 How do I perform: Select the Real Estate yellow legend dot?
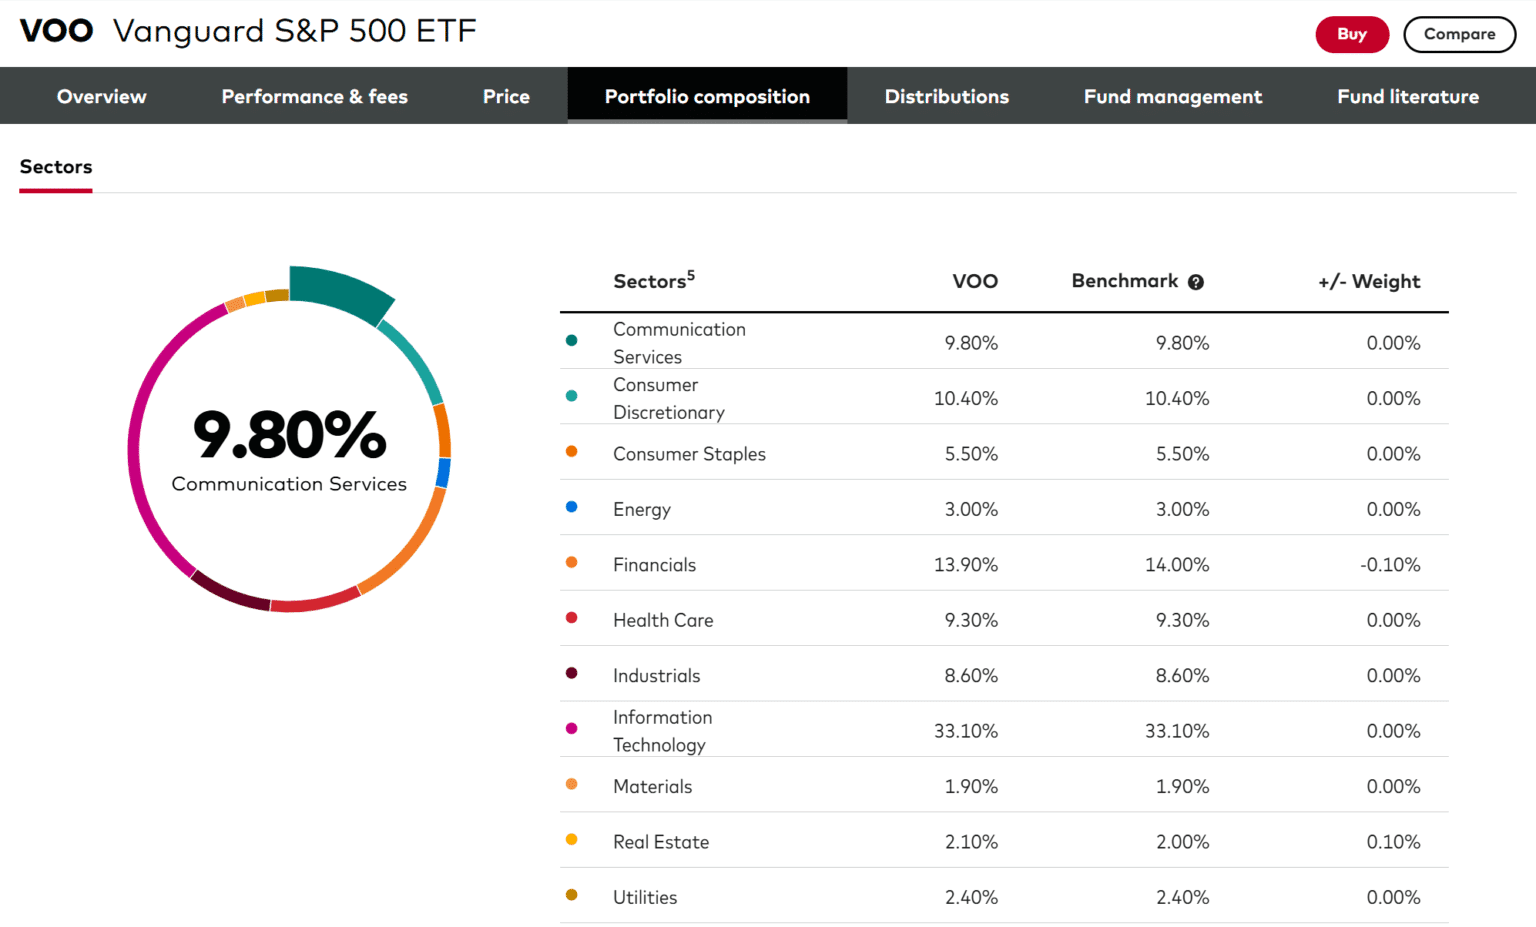pyautogui.click(x=571, y=840)
